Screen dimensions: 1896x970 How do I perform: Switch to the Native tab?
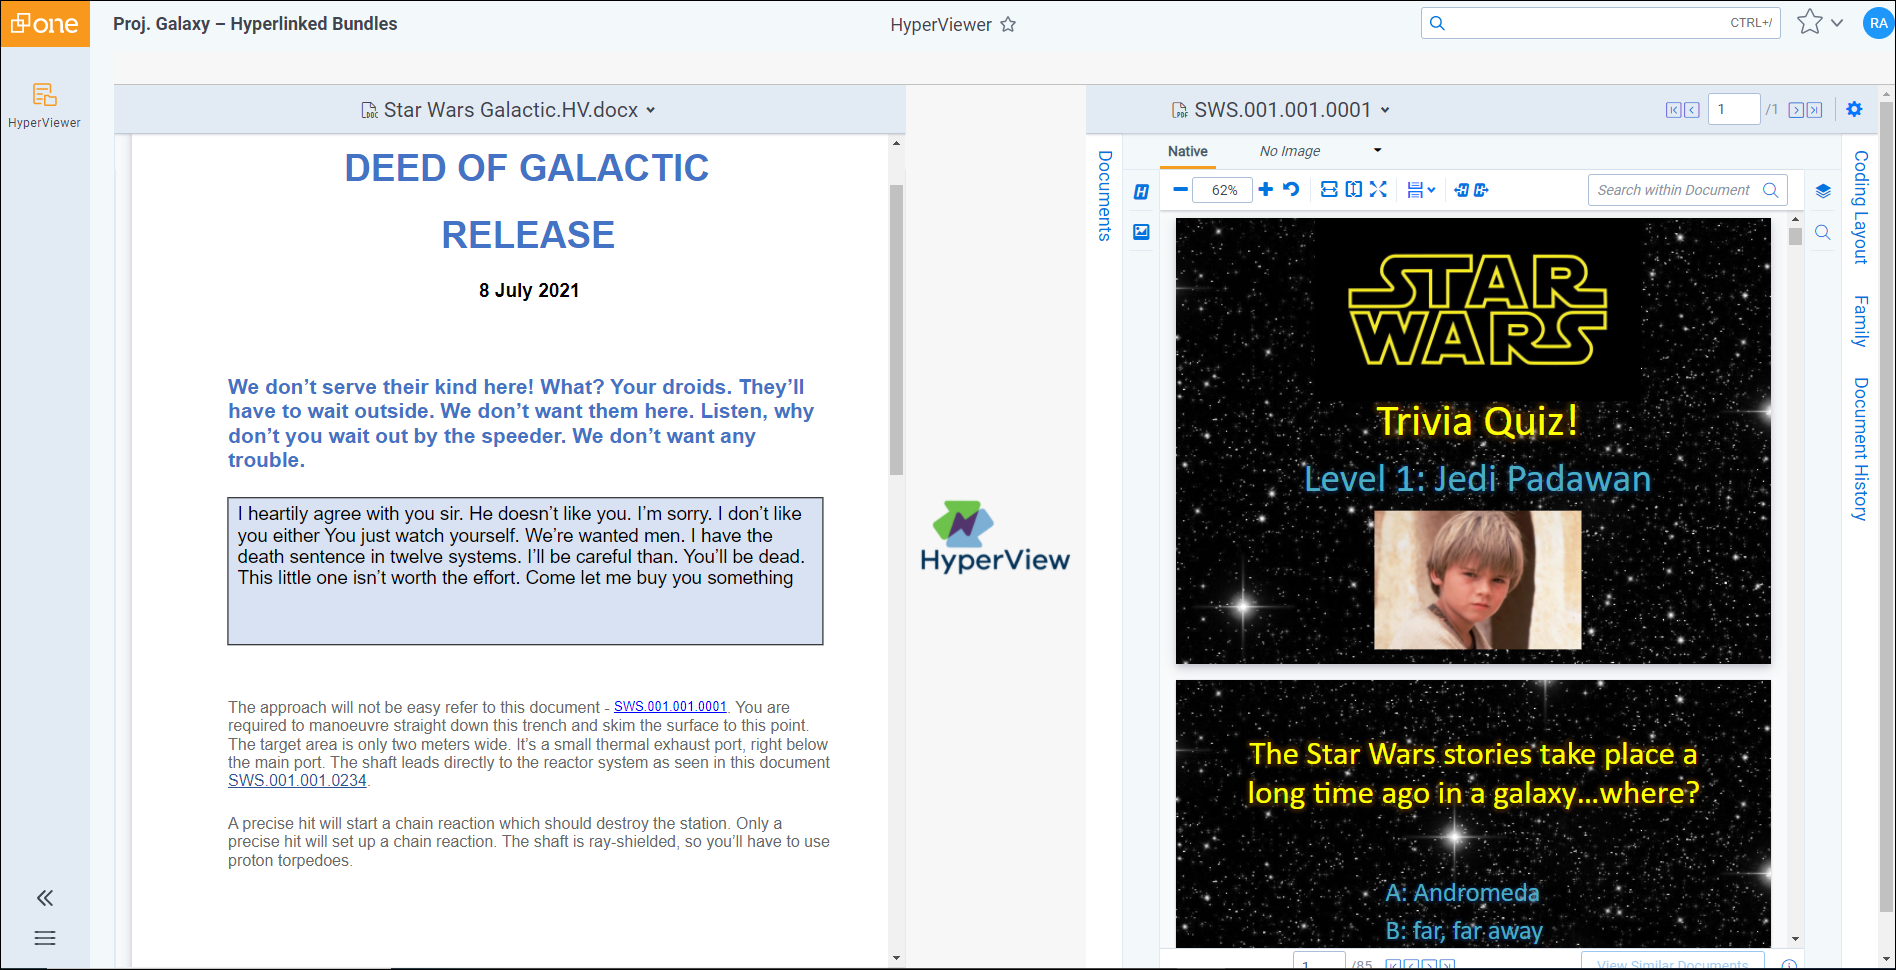coord(1187,151)
